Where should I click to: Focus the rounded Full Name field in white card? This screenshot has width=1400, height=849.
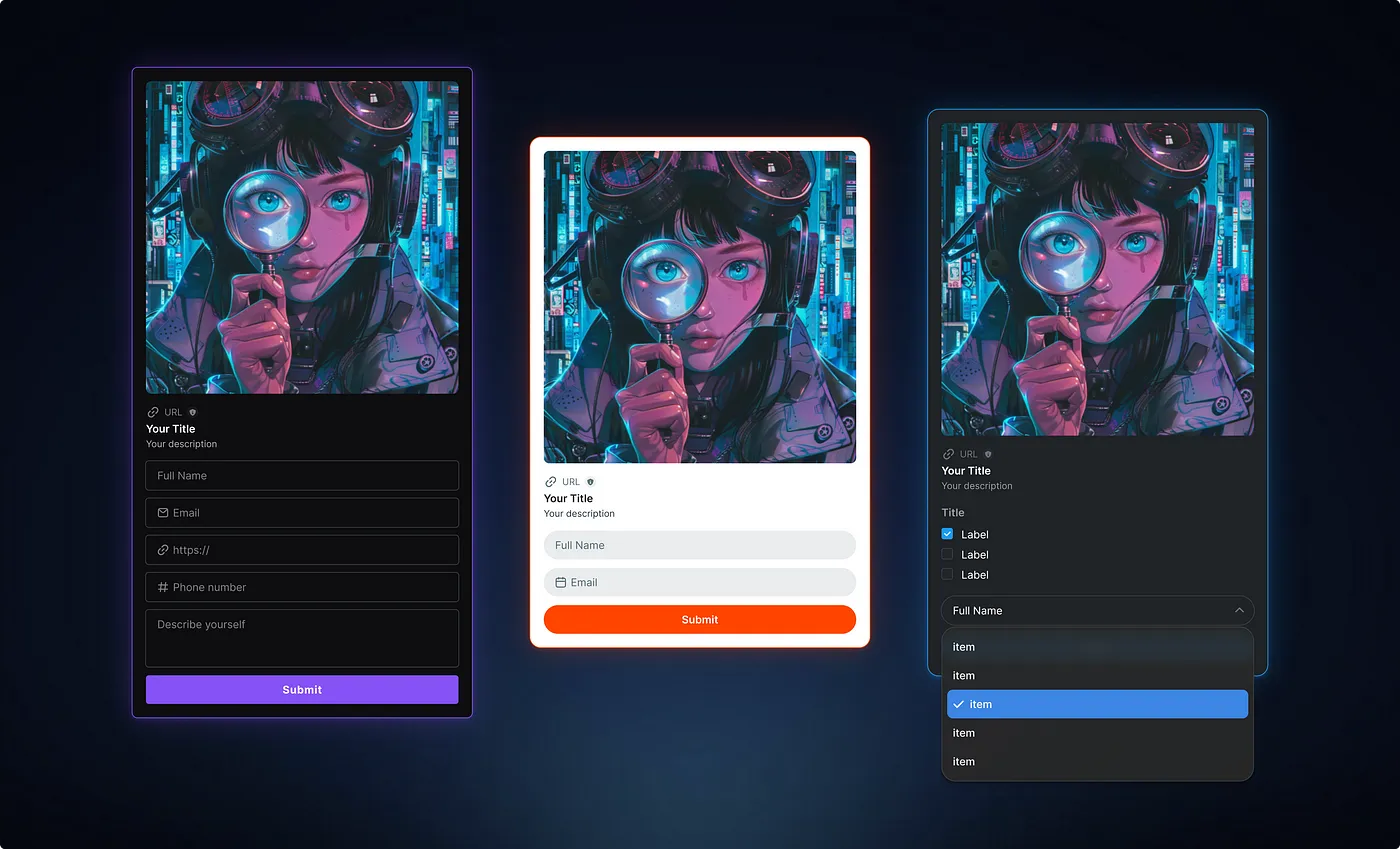[x=700, y=545]
